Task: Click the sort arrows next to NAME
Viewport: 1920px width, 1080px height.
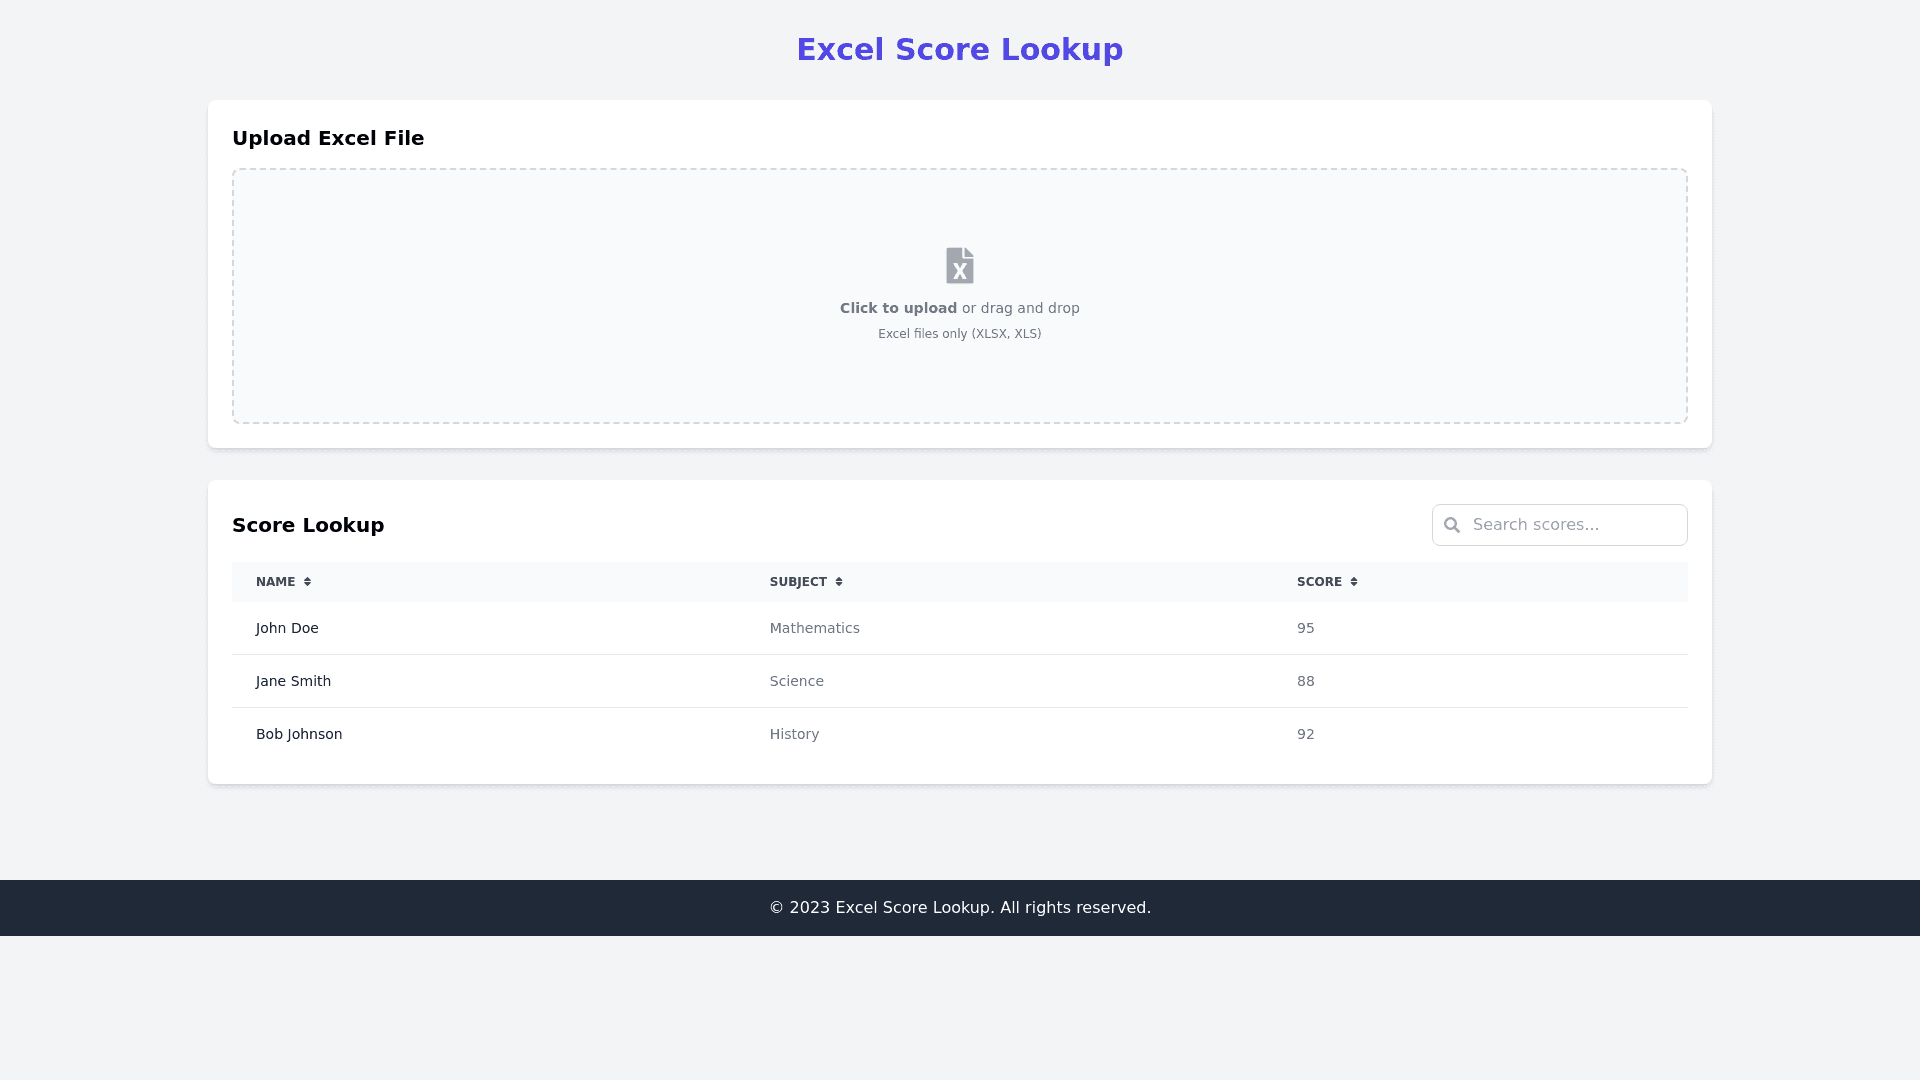Action: [x=306, y=581]
